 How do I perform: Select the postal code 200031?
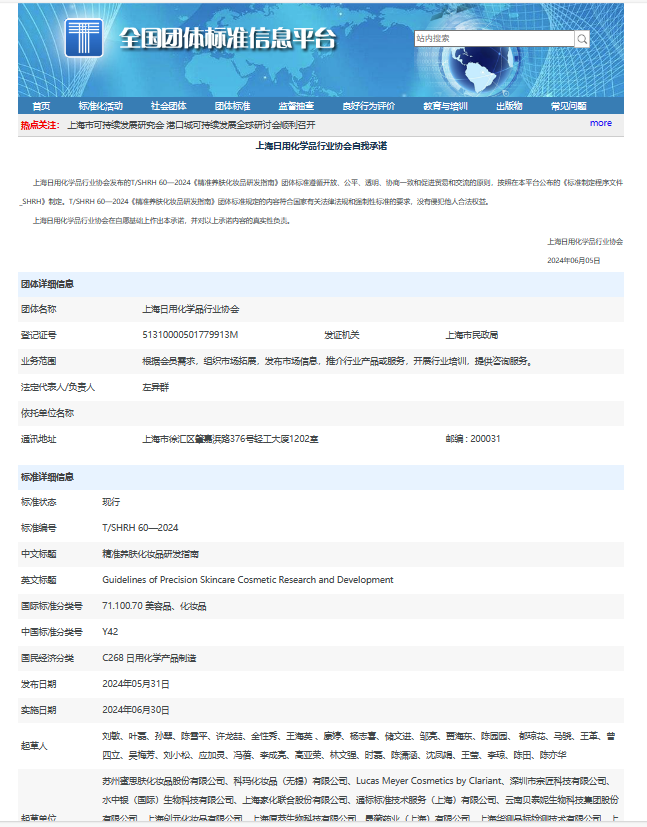coord(485,439)
